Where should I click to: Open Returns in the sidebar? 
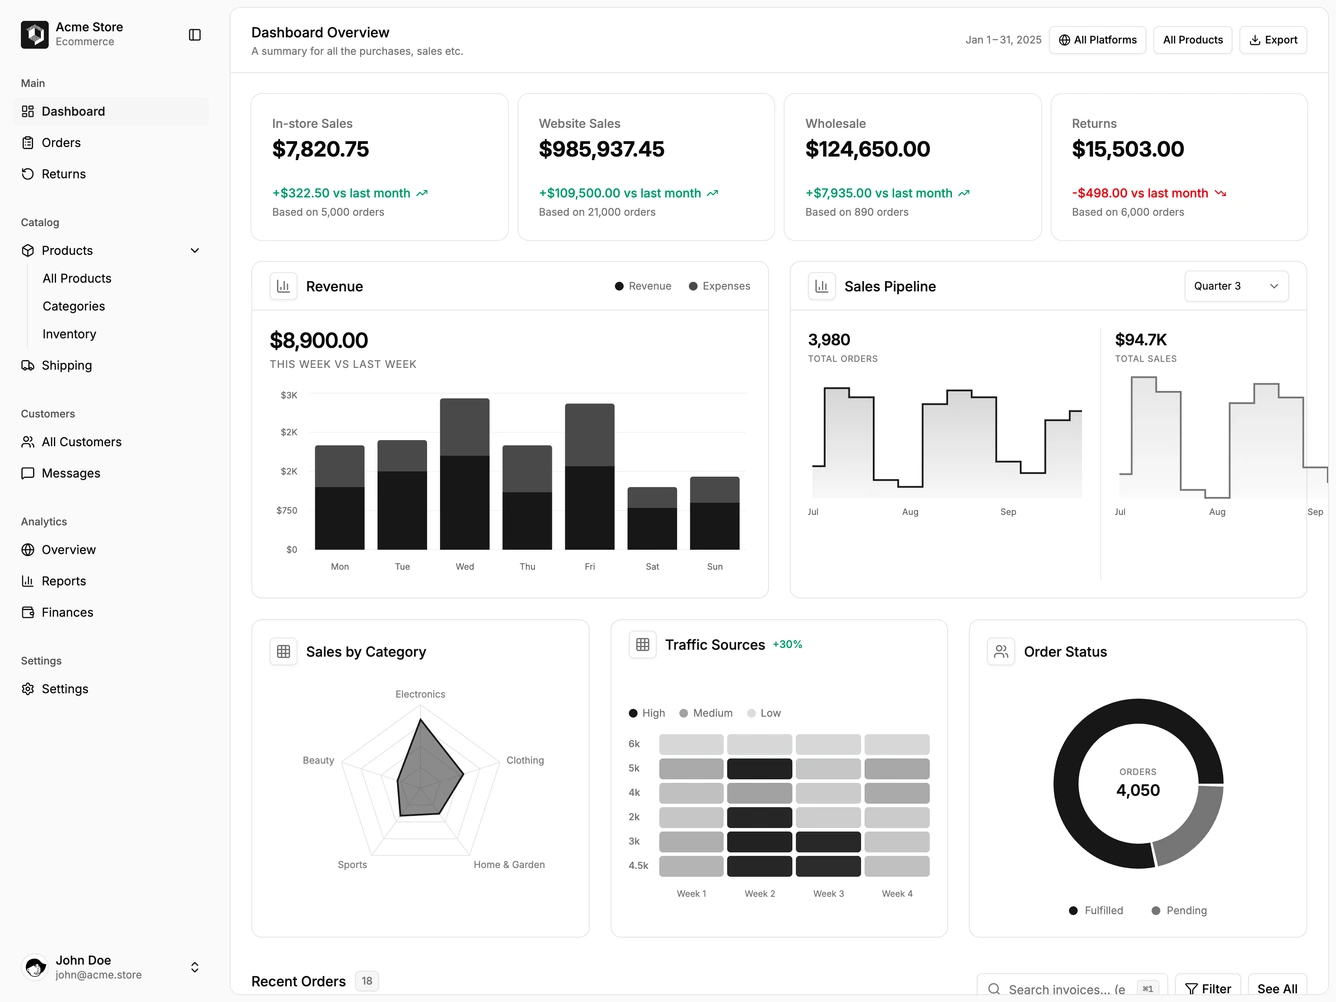click(x=111, y=174)
